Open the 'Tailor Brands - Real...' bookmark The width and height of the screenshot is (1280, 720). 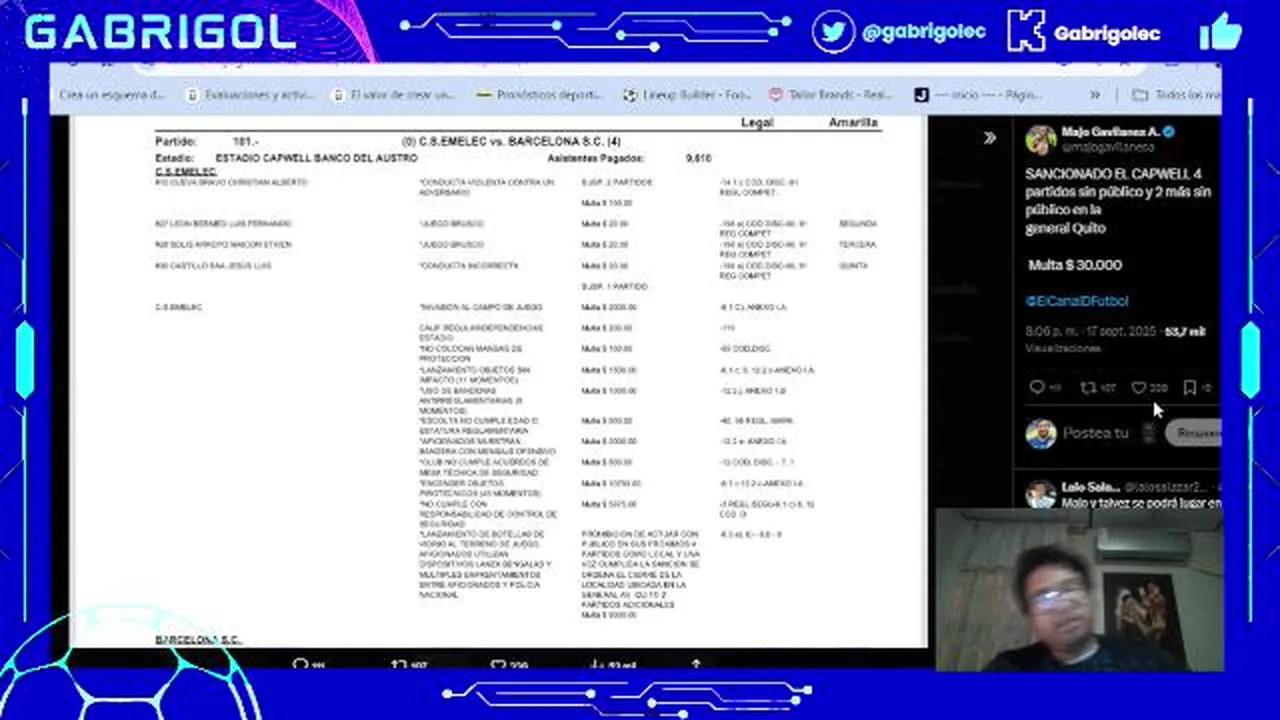(x=830, y=95)
